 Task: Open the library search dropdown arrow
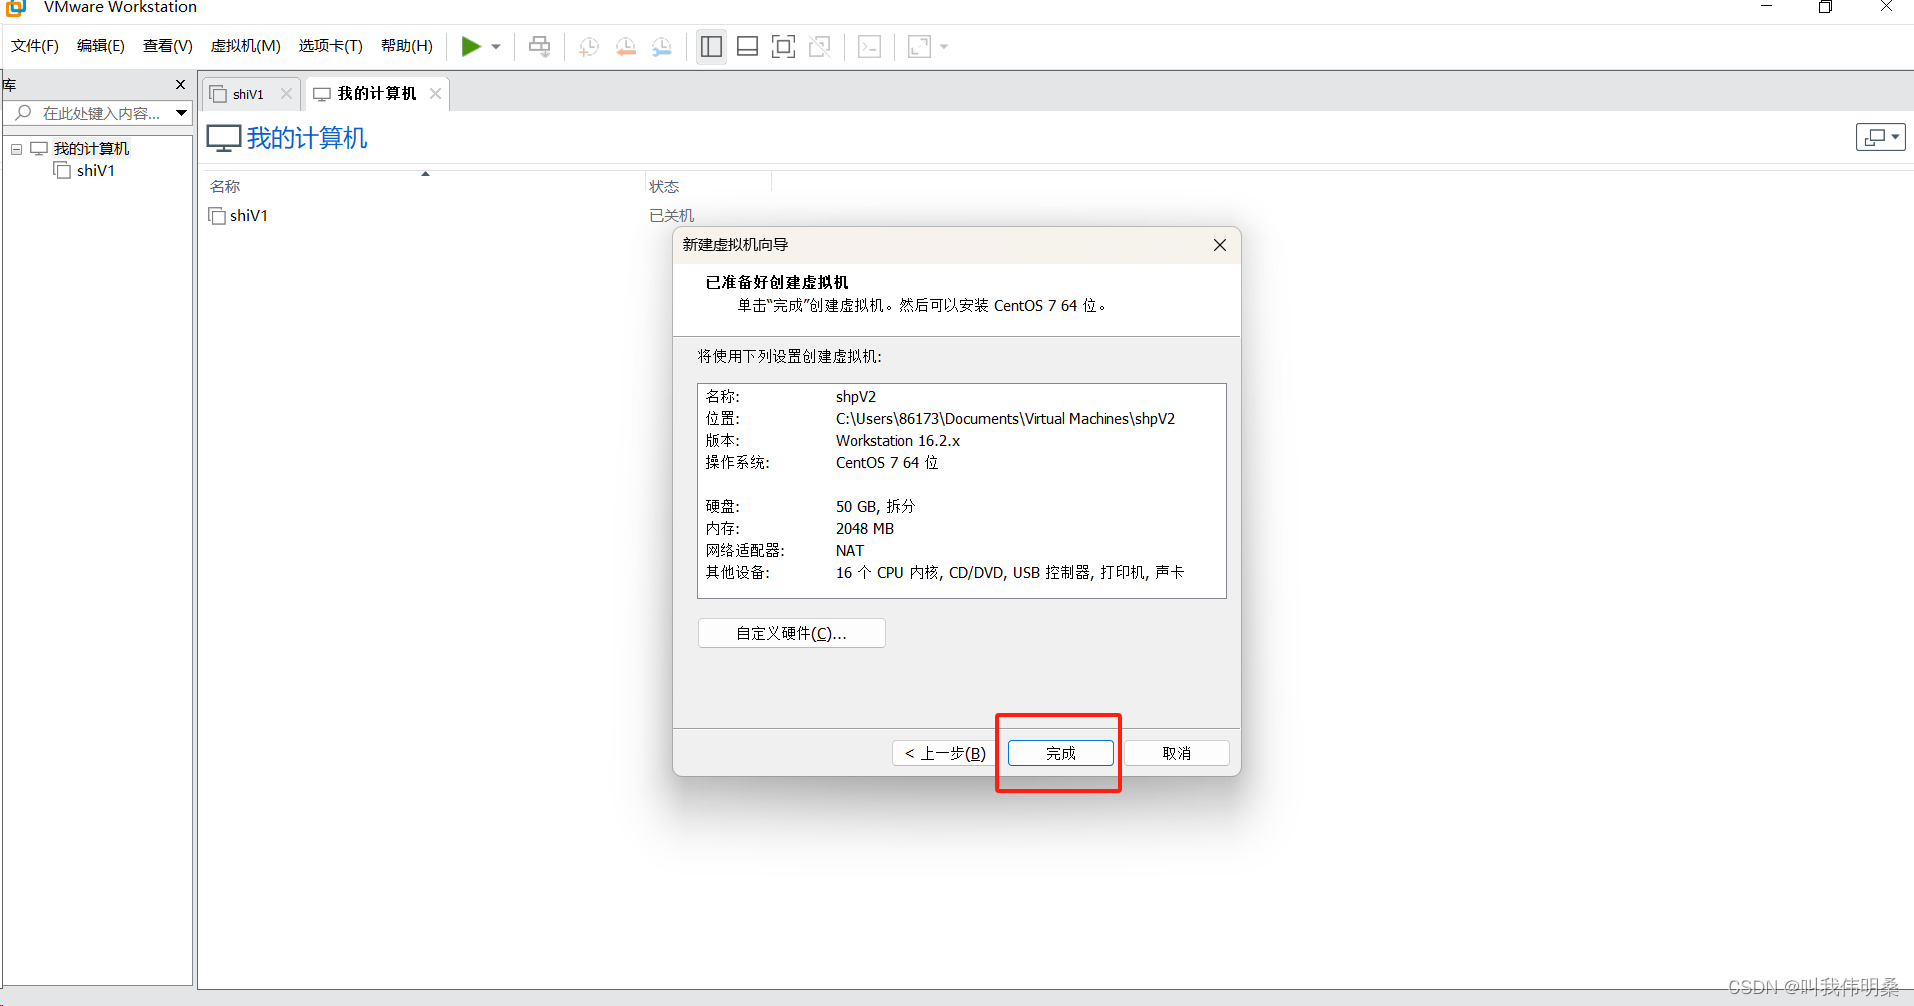[x=181, y=113]
